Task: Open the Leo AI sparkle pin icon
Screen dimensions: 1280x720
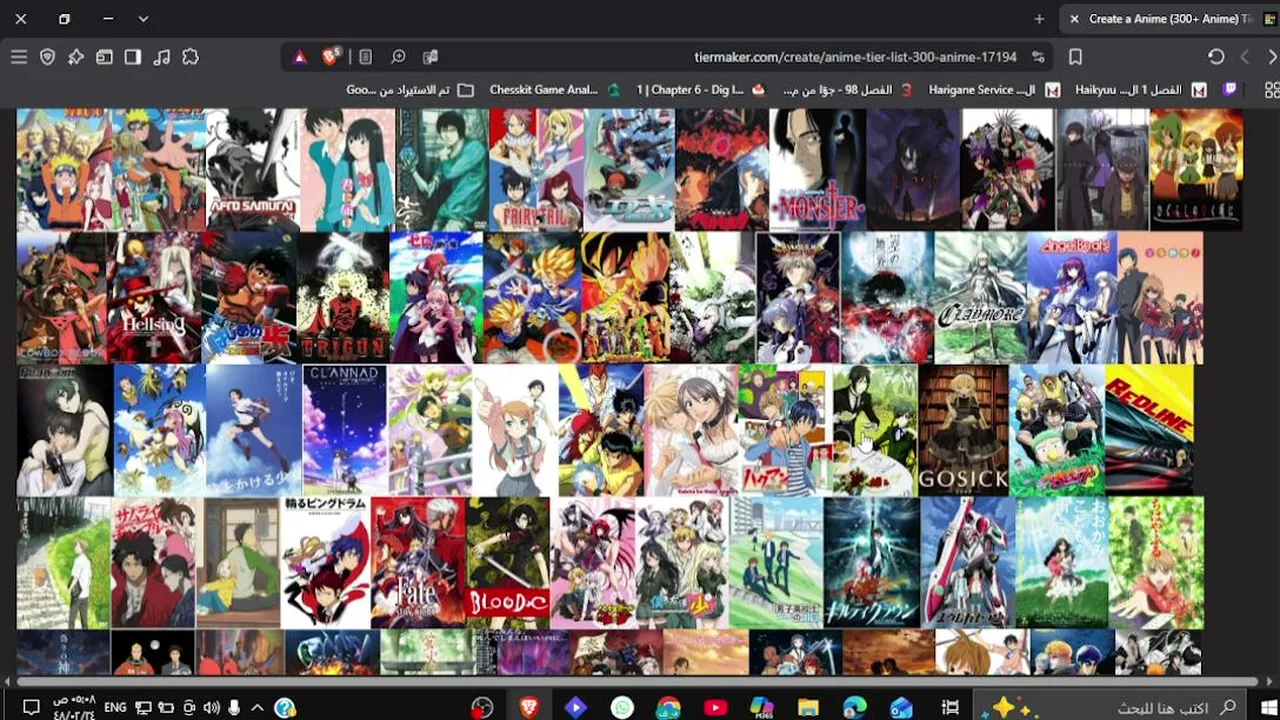Action: pos(76,57)
